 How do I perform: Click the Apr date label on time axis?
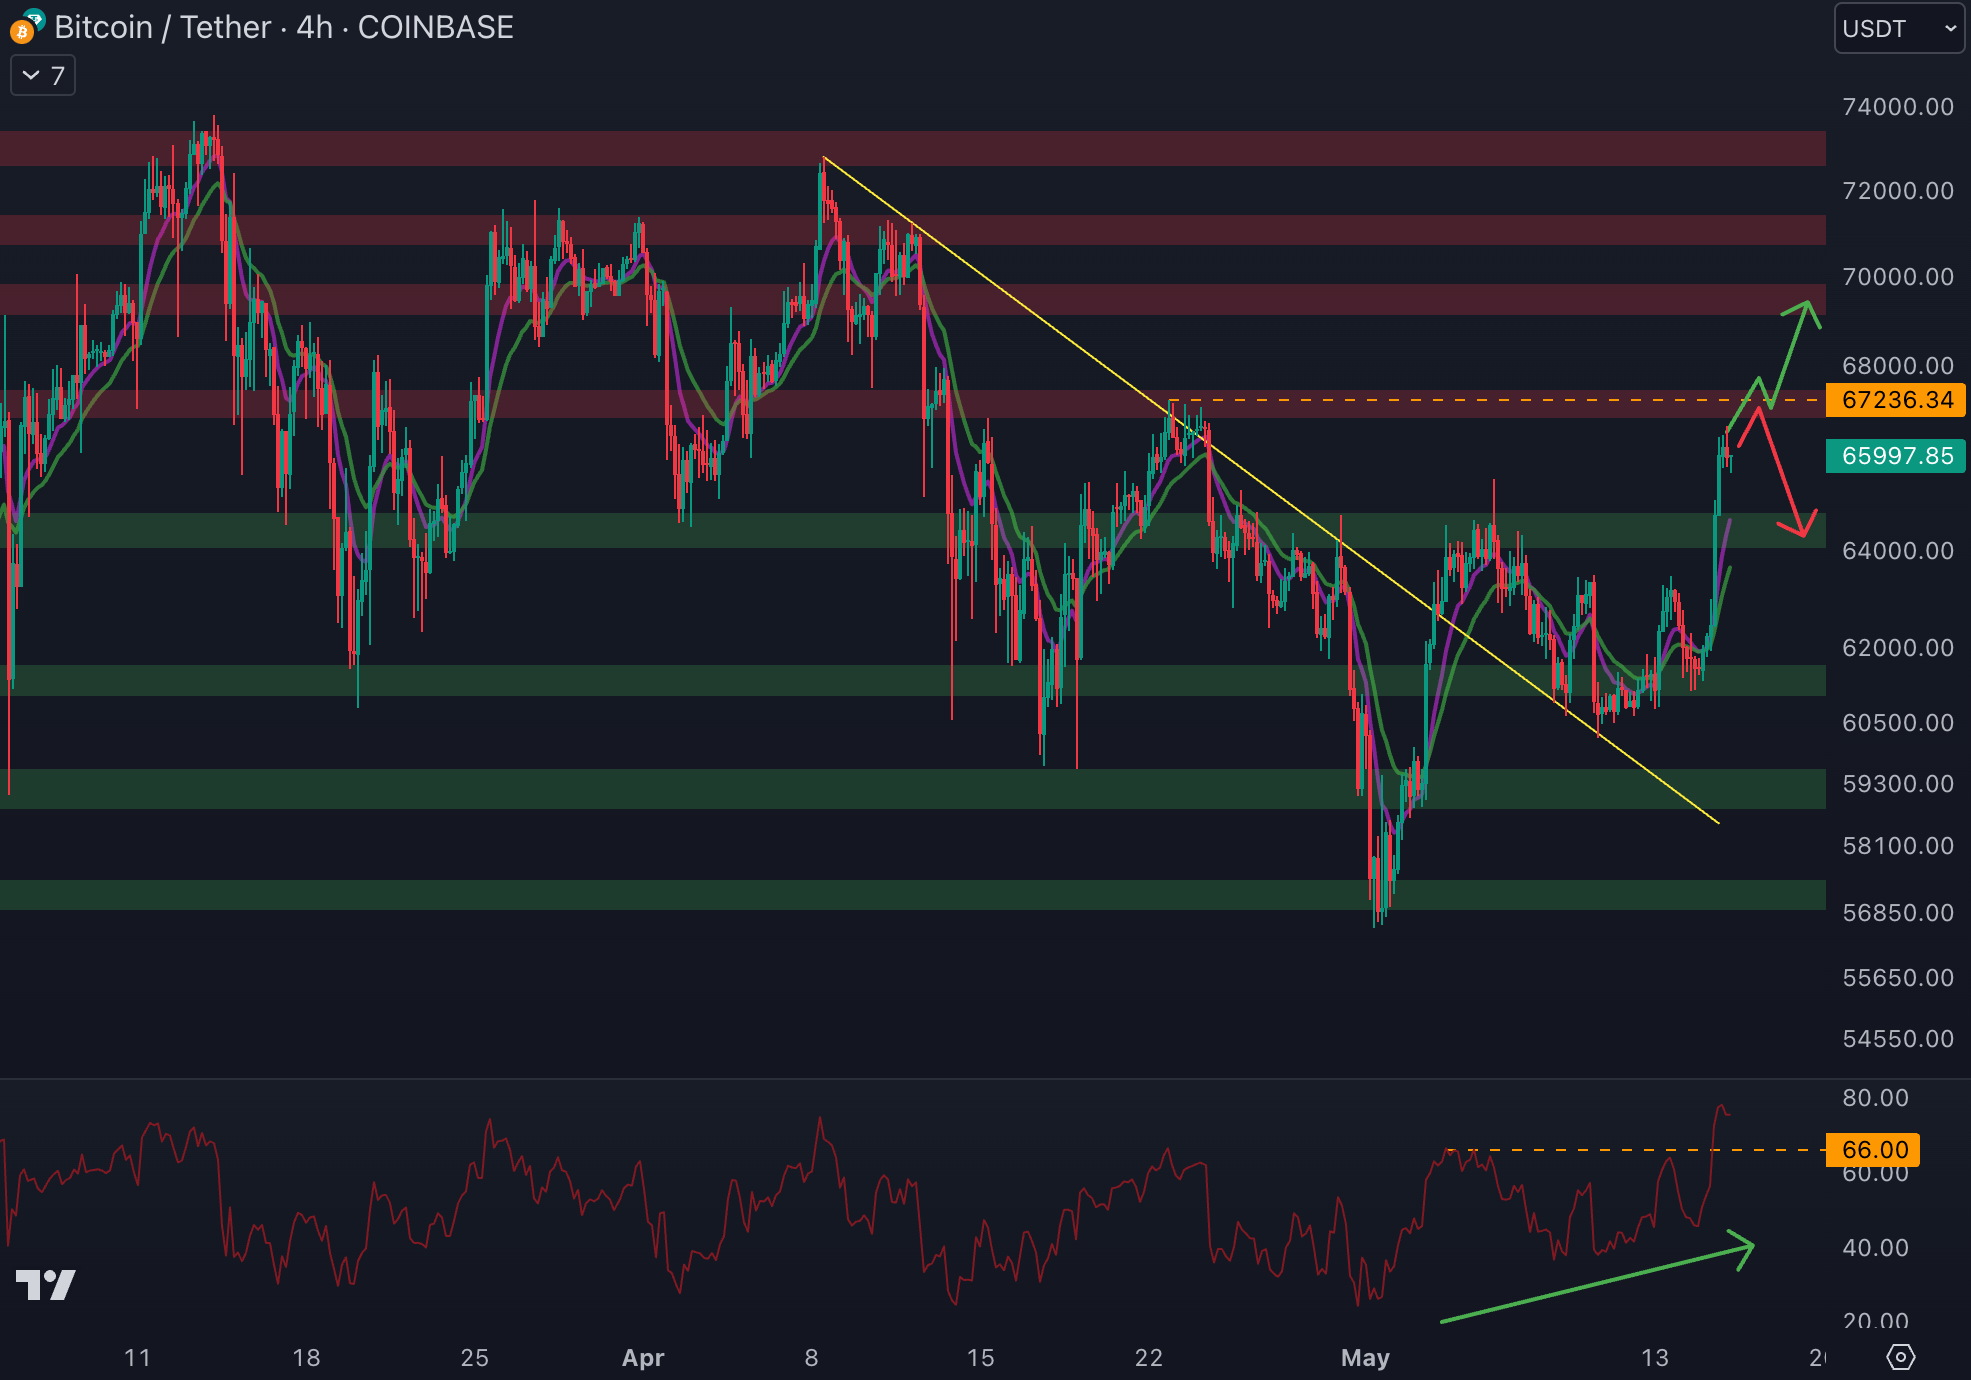643,1358
